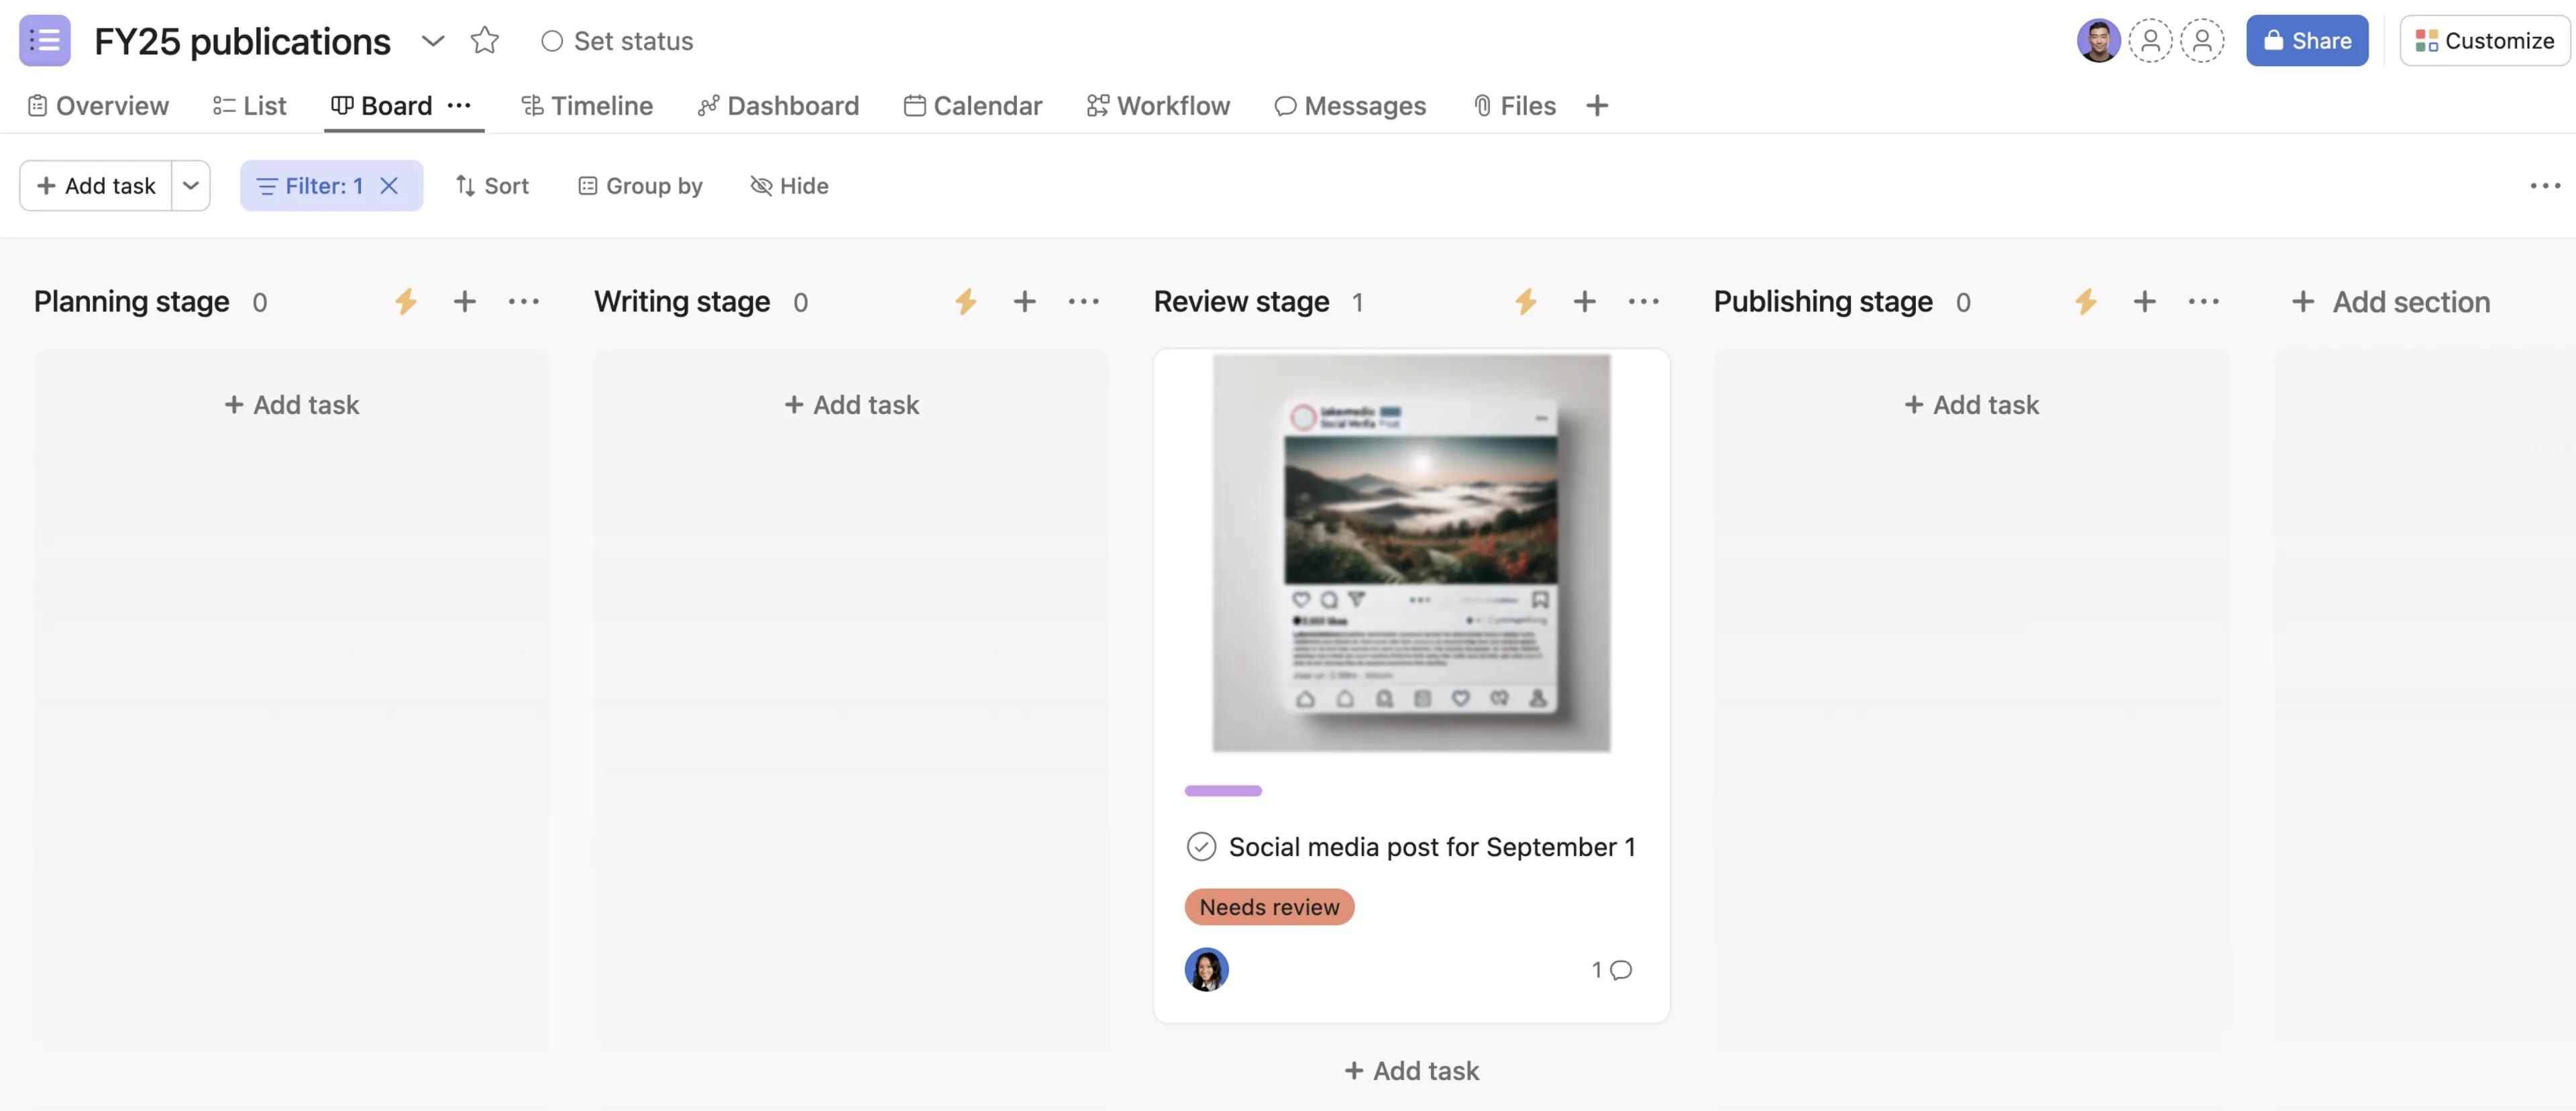Mark Social media post task complete

(1201, 847)
